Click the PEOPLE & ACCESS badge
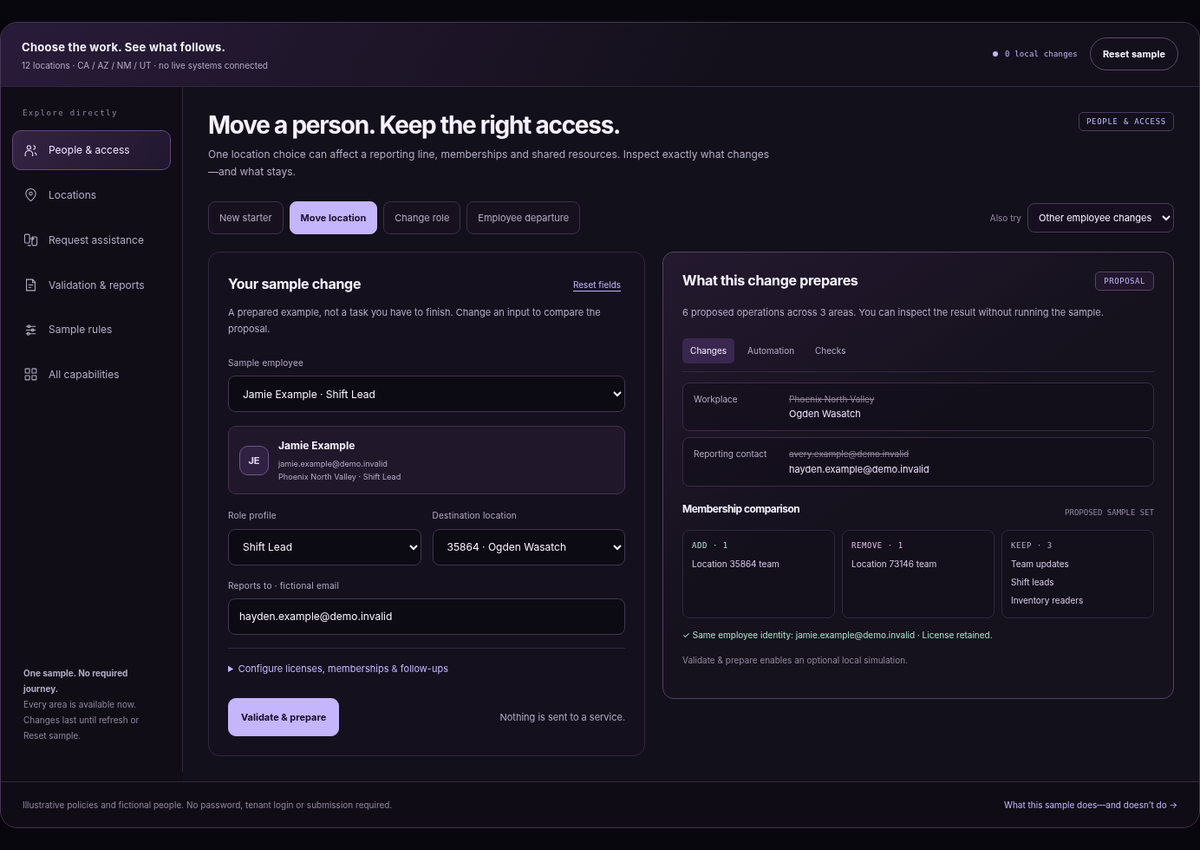The image size is (1200, 850). (1125, 121)
